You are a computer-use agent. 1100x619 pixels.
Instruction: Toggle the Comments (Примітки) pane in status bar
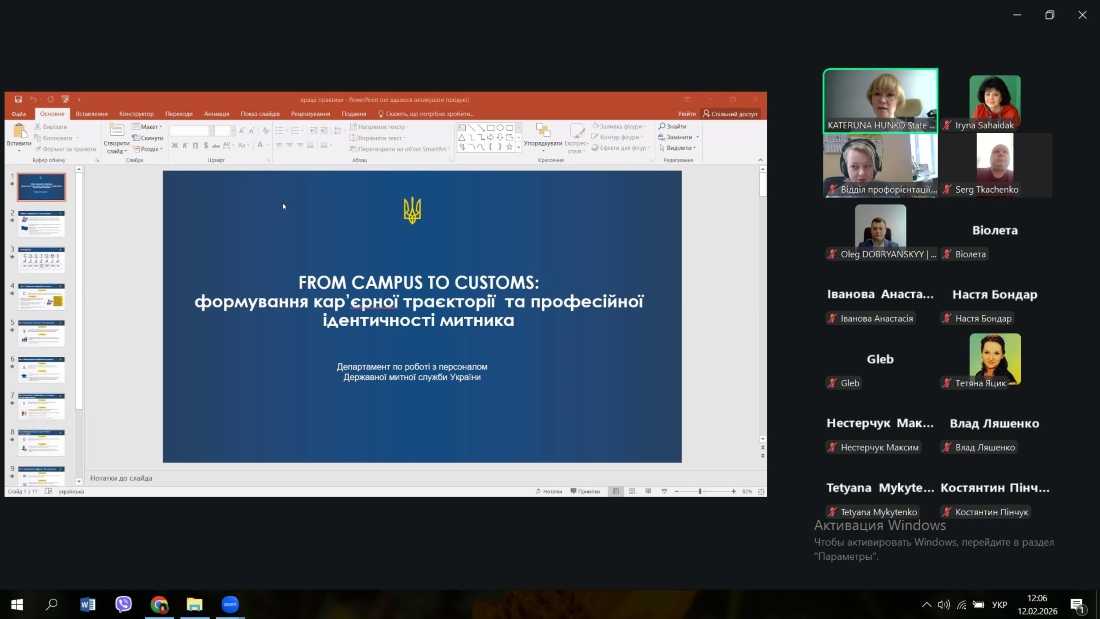(x=586, y=491)
